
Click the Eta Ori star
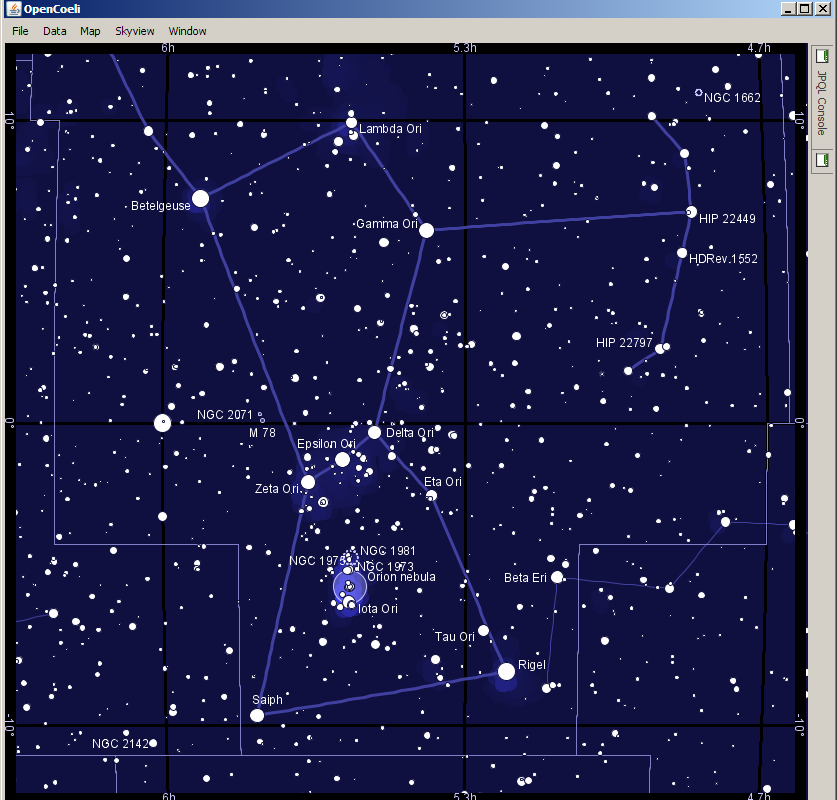click(x=431, y=496)
